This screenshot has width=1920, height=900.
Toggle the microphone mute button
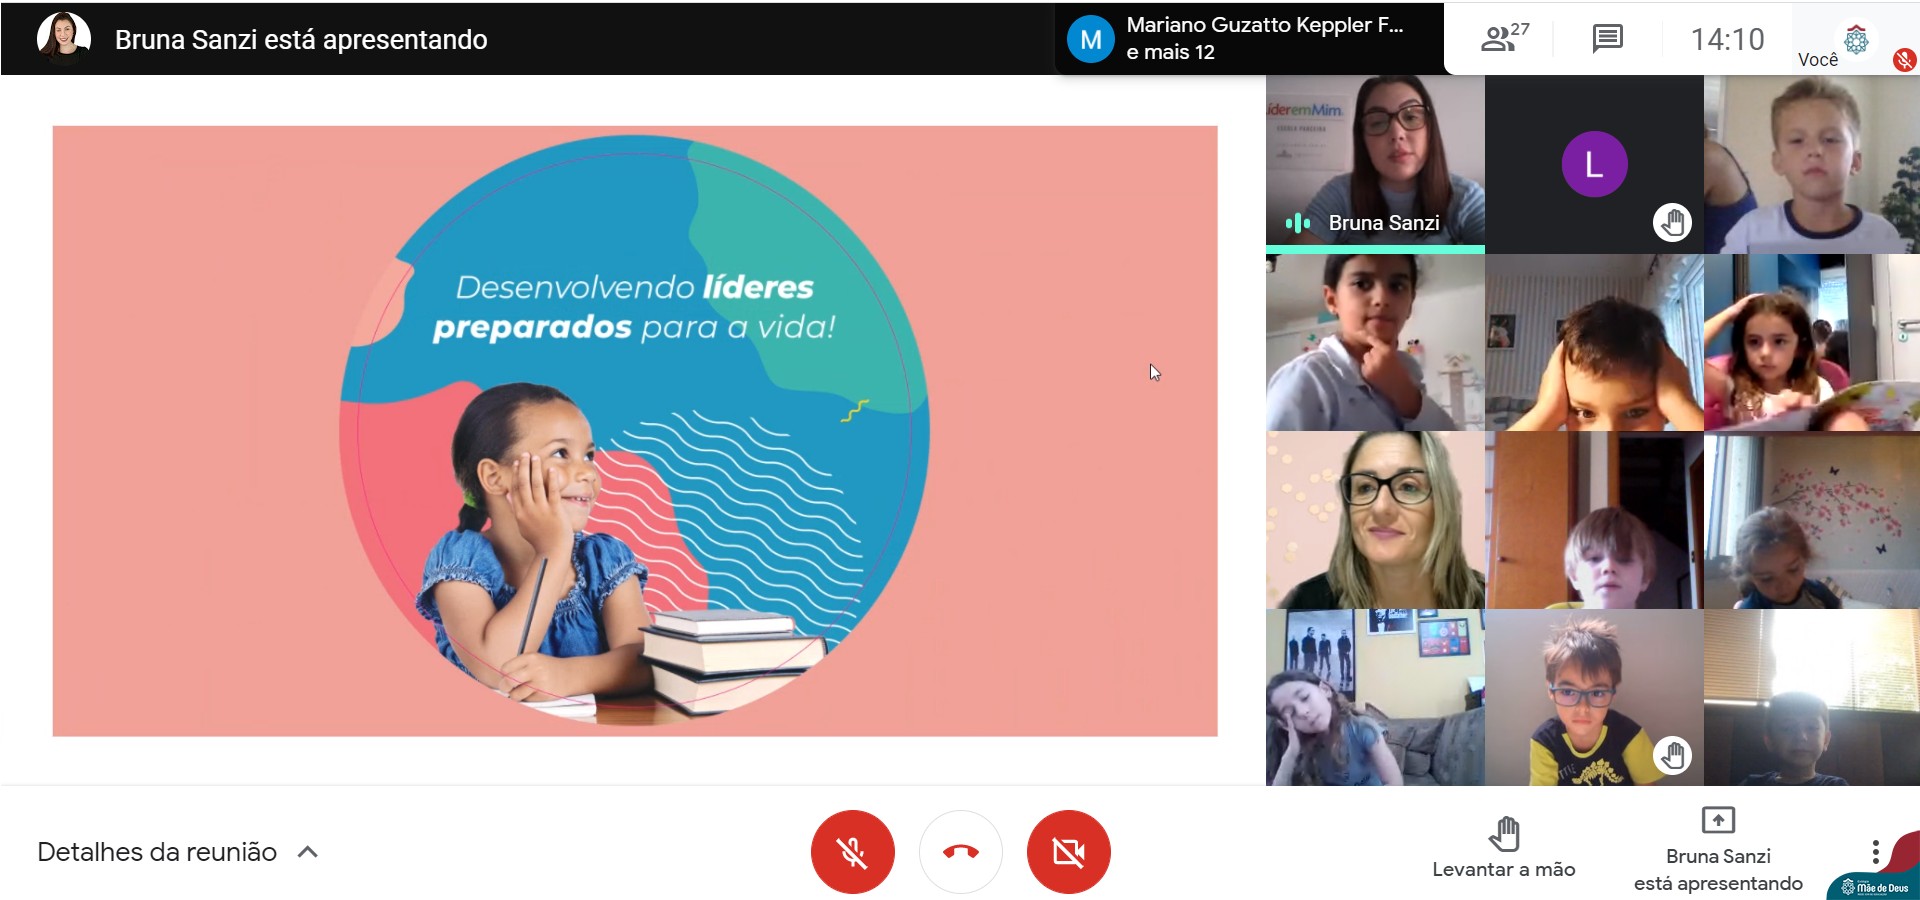click(852, 852)
